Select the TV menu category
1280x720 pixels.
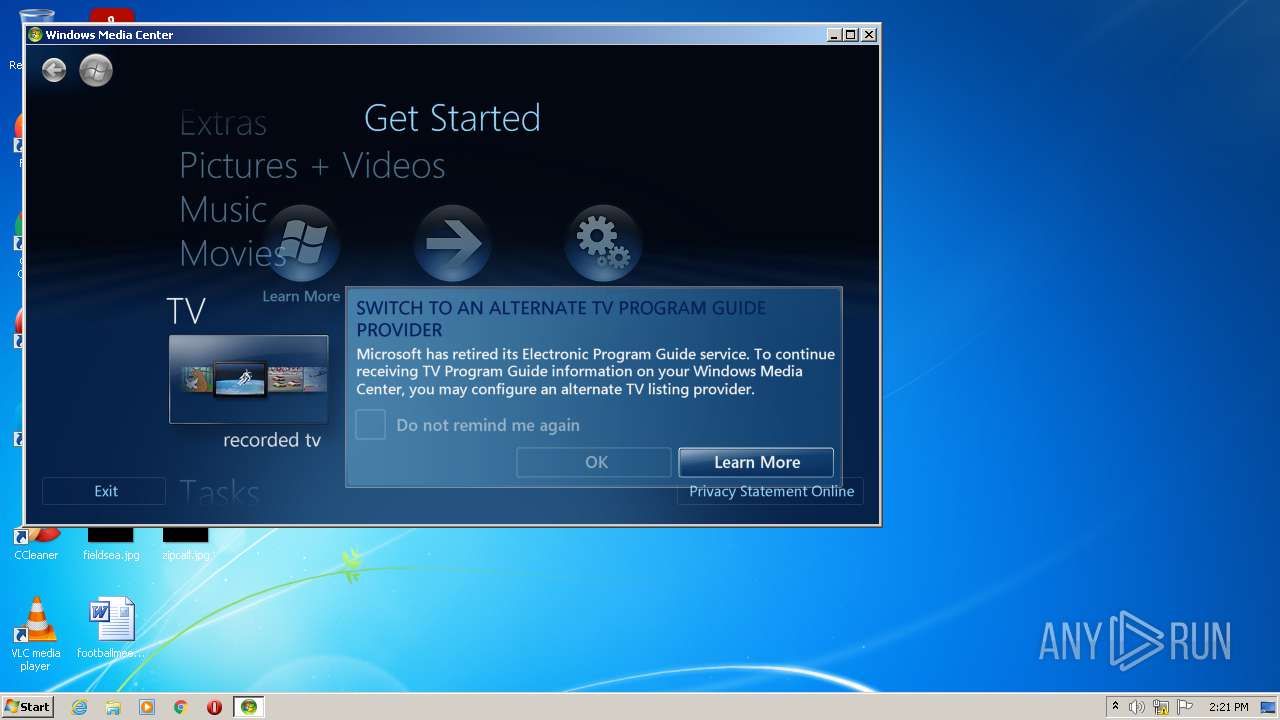(x=186, y=311)
